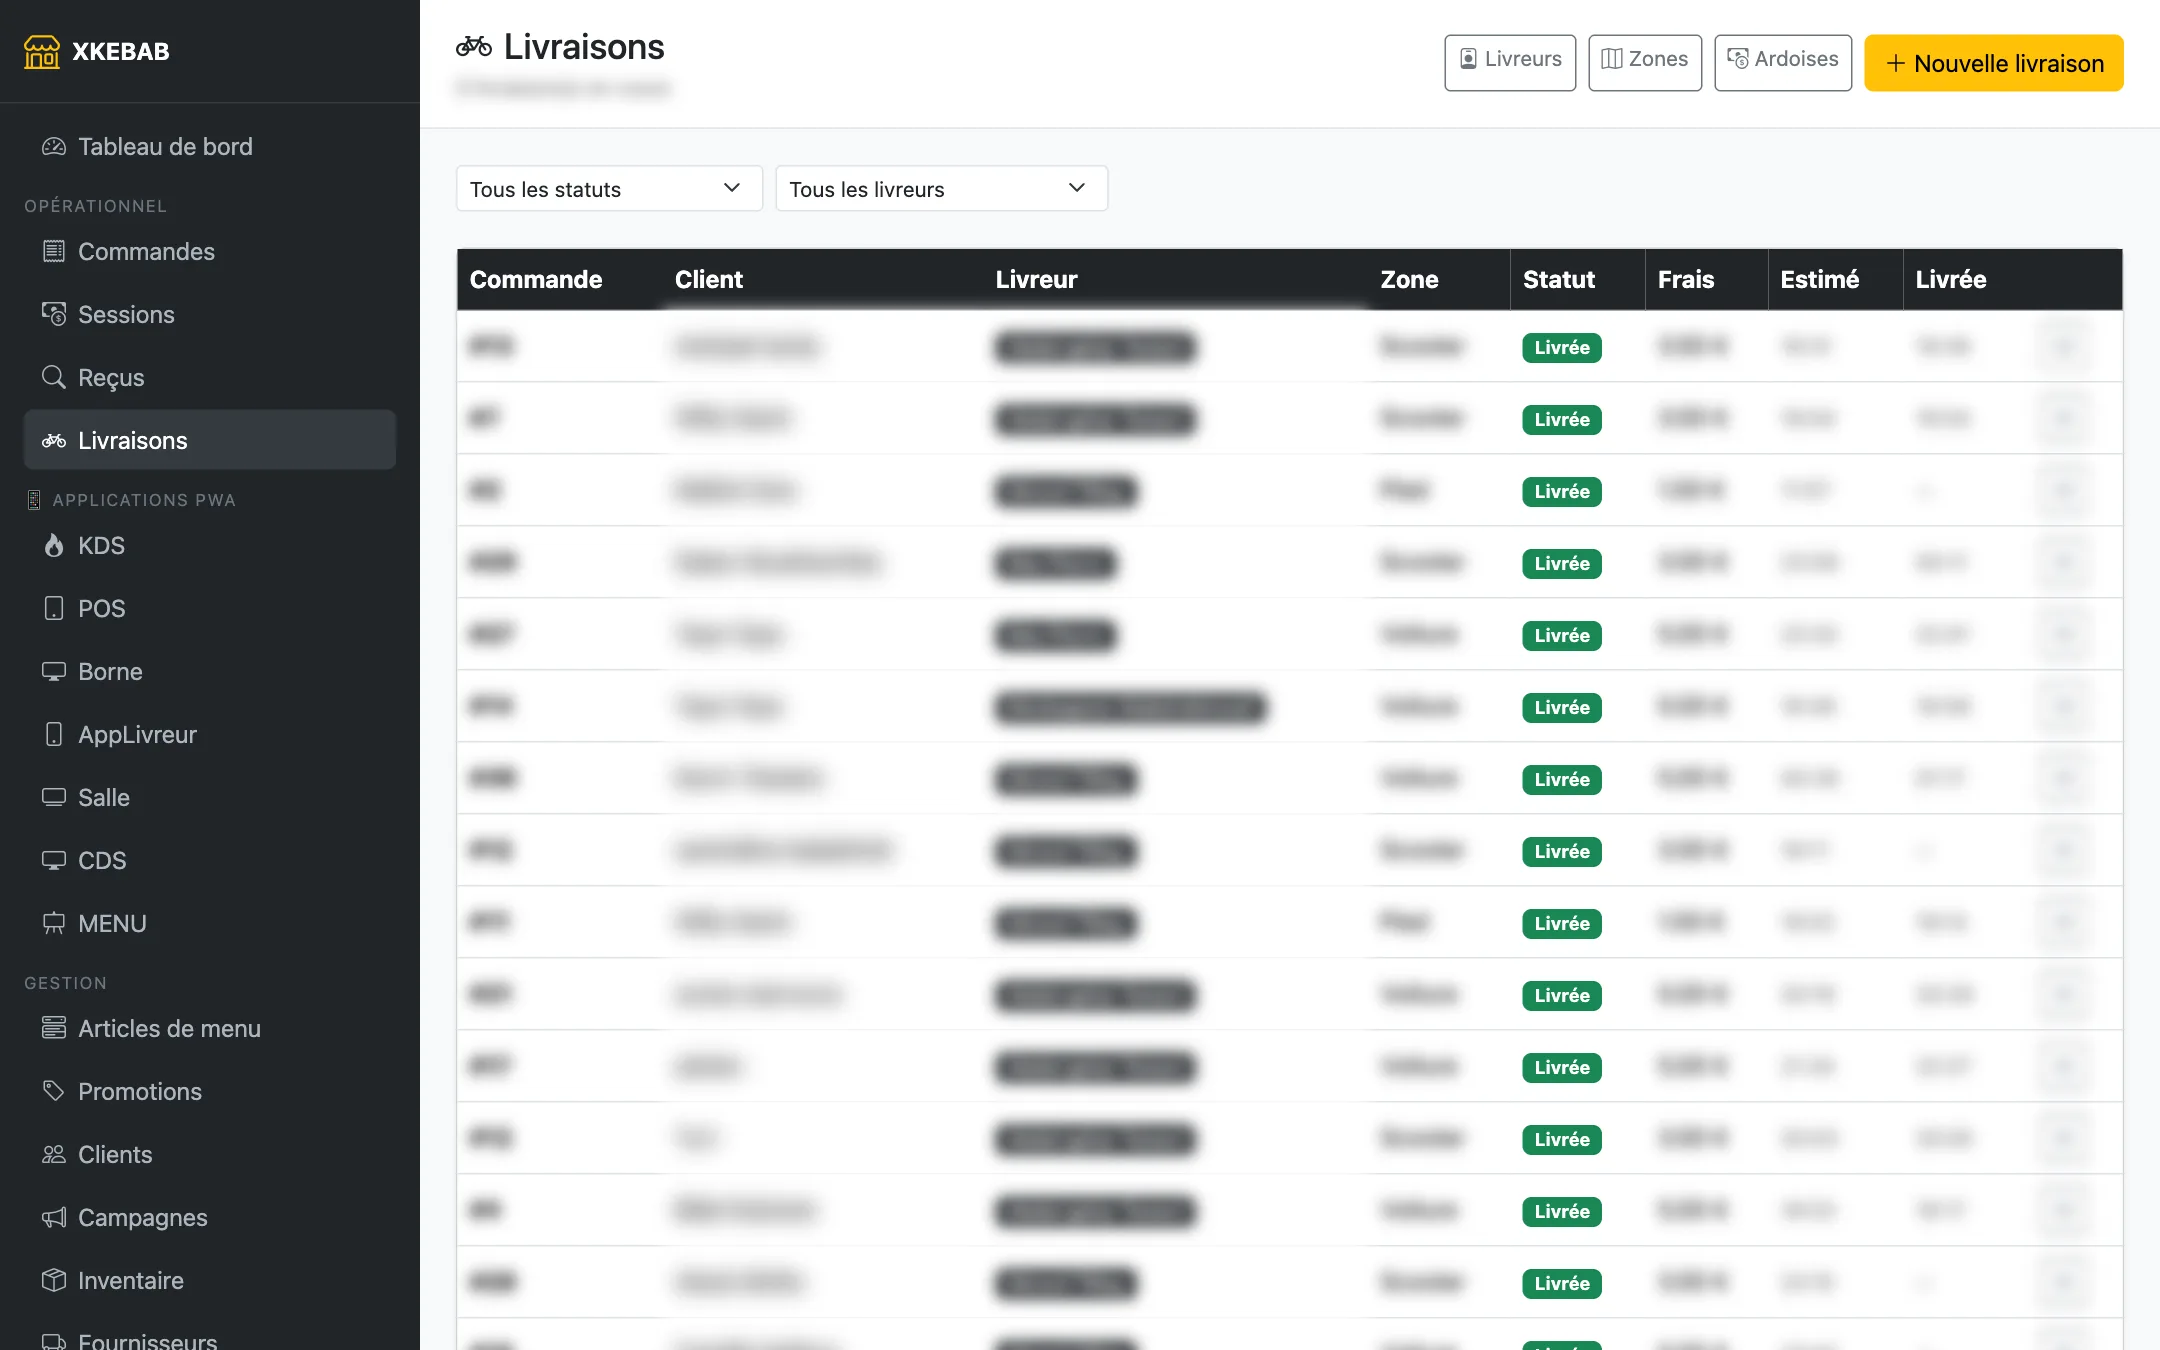Screen dimensions: 2160x1350
Task: Open the Tous les livreurs dropdown
Action: 941,189
